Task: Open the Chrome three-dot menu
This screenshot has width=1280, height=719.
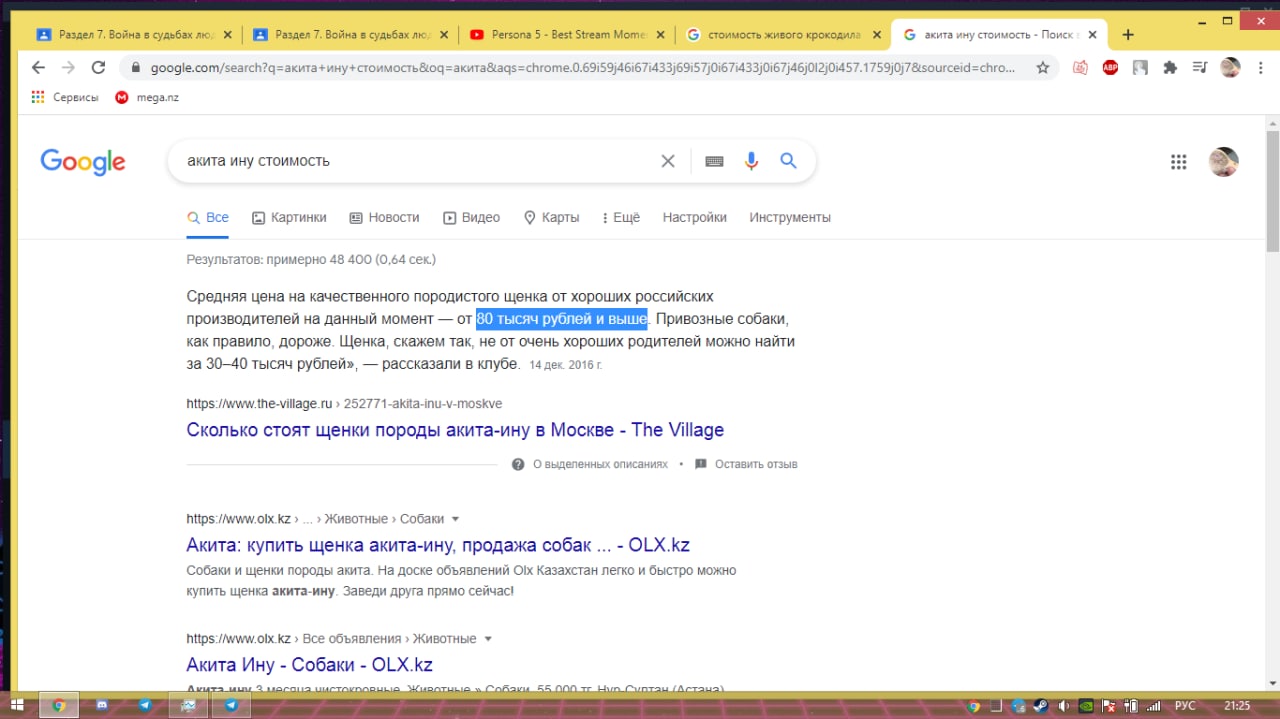Action: 1259,67
